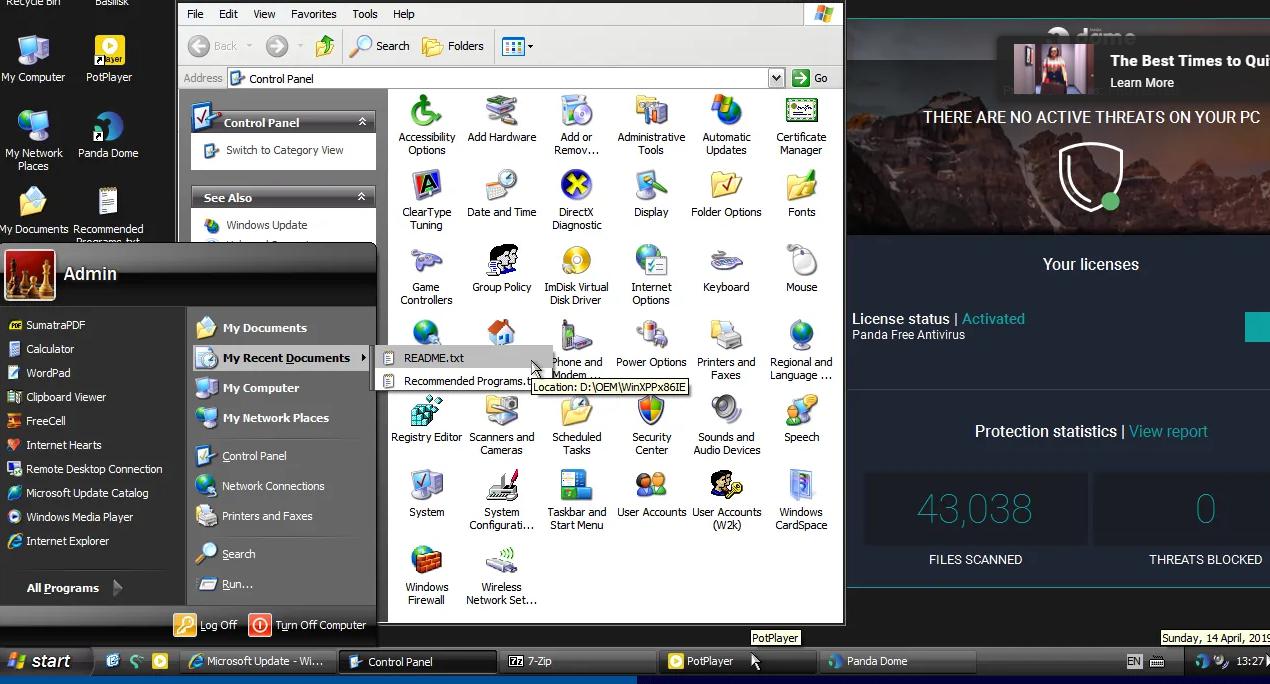This screenshot has width=1270, height=684.
Task: Open README.txt from recent documents
Action: [x=464, y=358]
